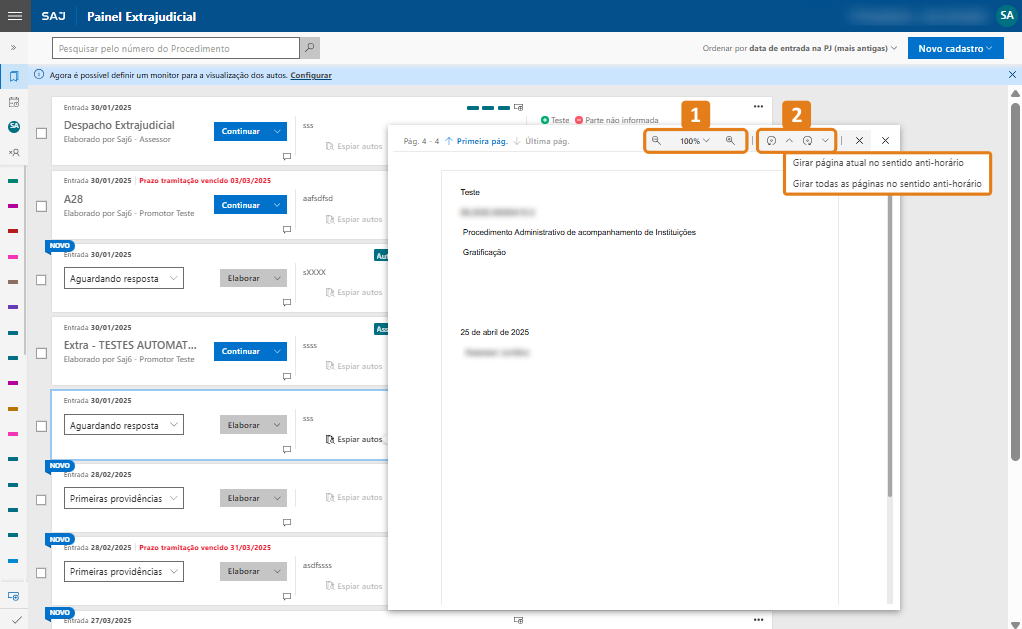This screenshot has width=1022, height=629.
Task: Open the 100% zoom level dropdown
Action: click(x=694, y=141)
